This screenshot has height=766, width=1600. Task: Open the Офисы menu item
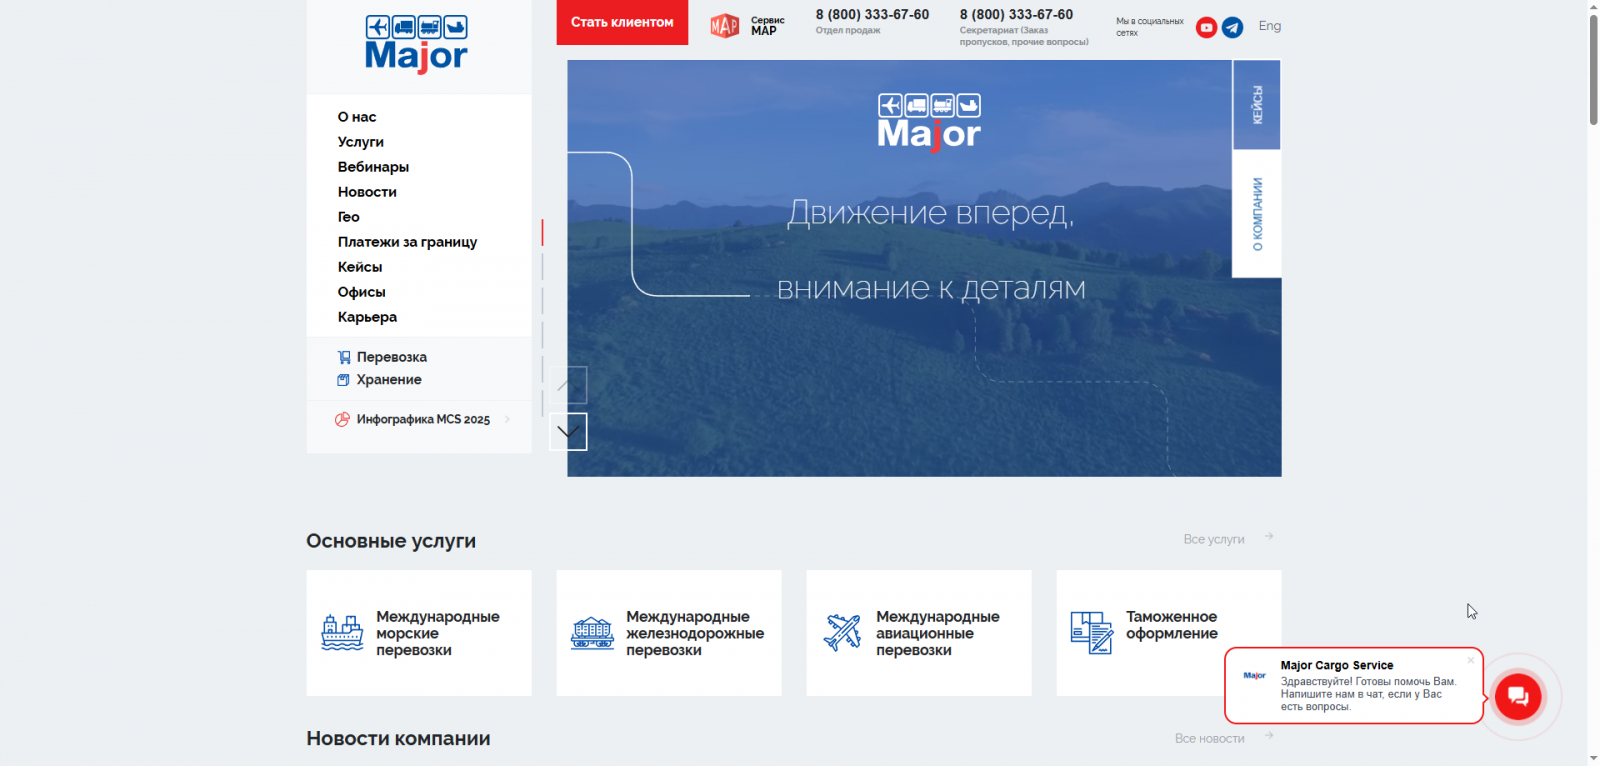point(362,292)
